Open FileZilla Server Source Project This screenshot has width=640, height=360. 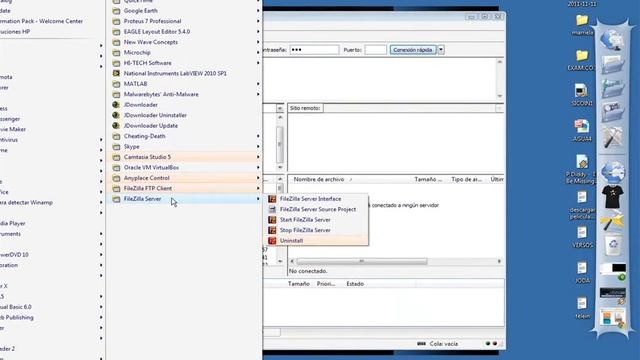[x=318, y=209]
